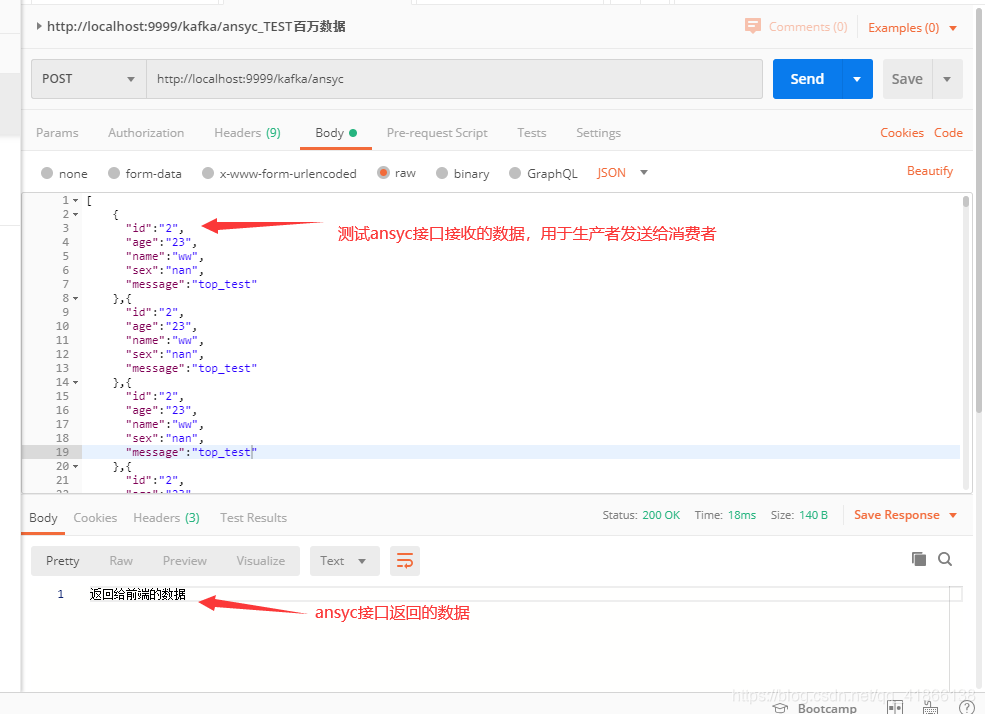Click the Save request button
Screen dimensions: 985x714
tap(907, 79)
